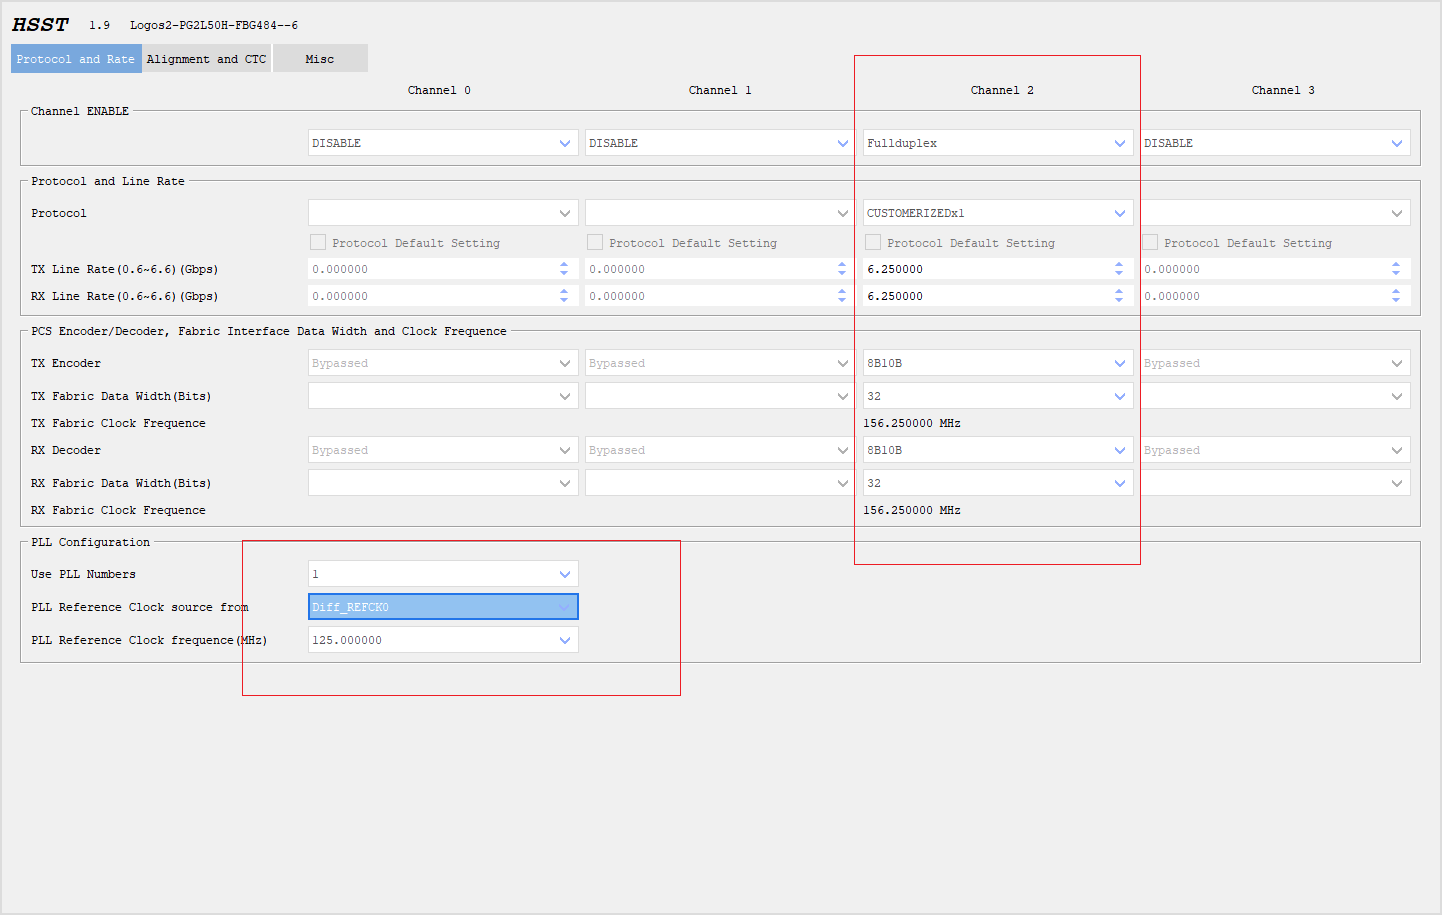The image size is (1442, 915).
Task: Check Protocol Default Setting for Channel 3
Action: tap(1148, 242)
